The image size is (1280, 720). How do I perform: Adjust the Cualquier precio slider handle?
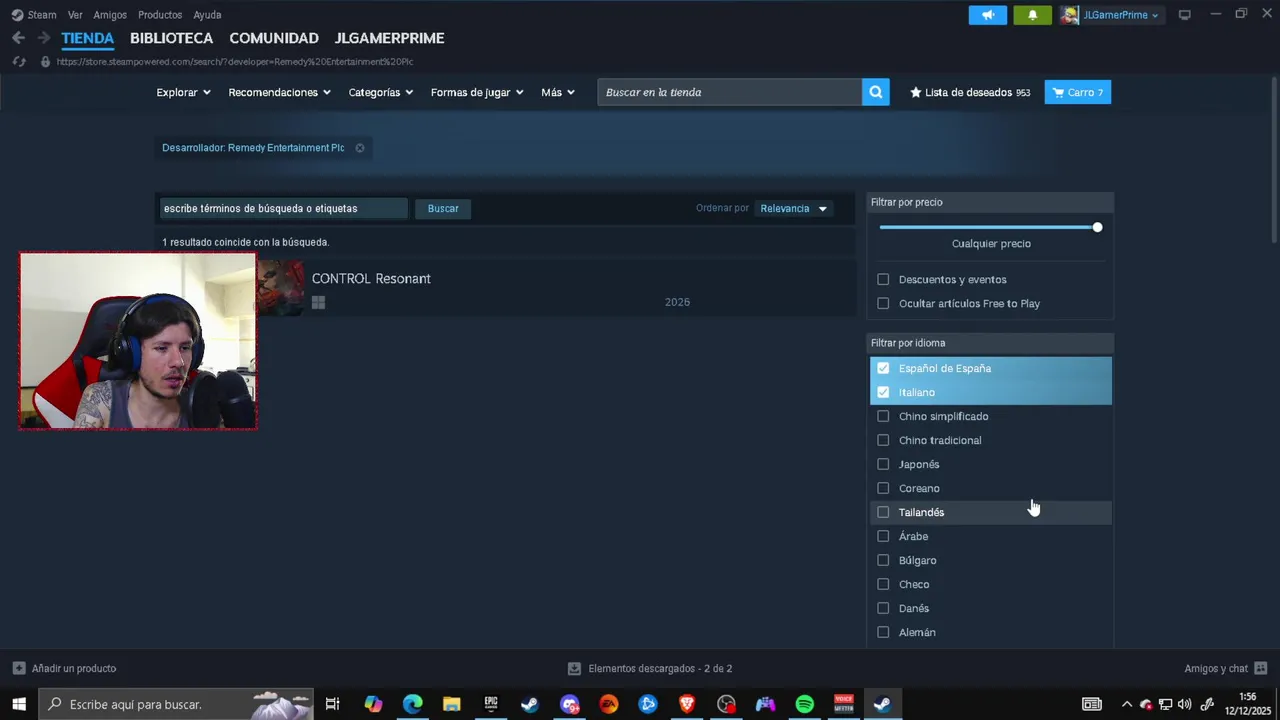1097,227
